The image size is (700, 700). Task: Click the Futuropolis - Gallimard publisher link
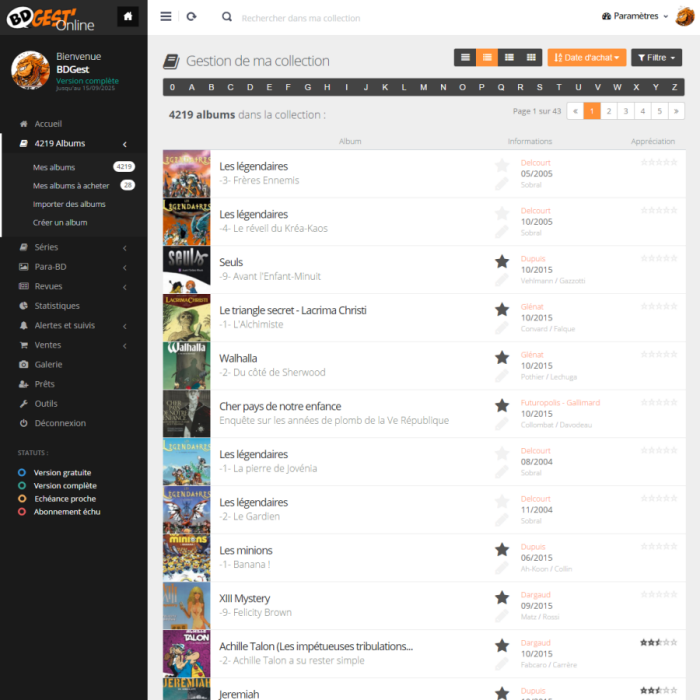coord(560,403)
